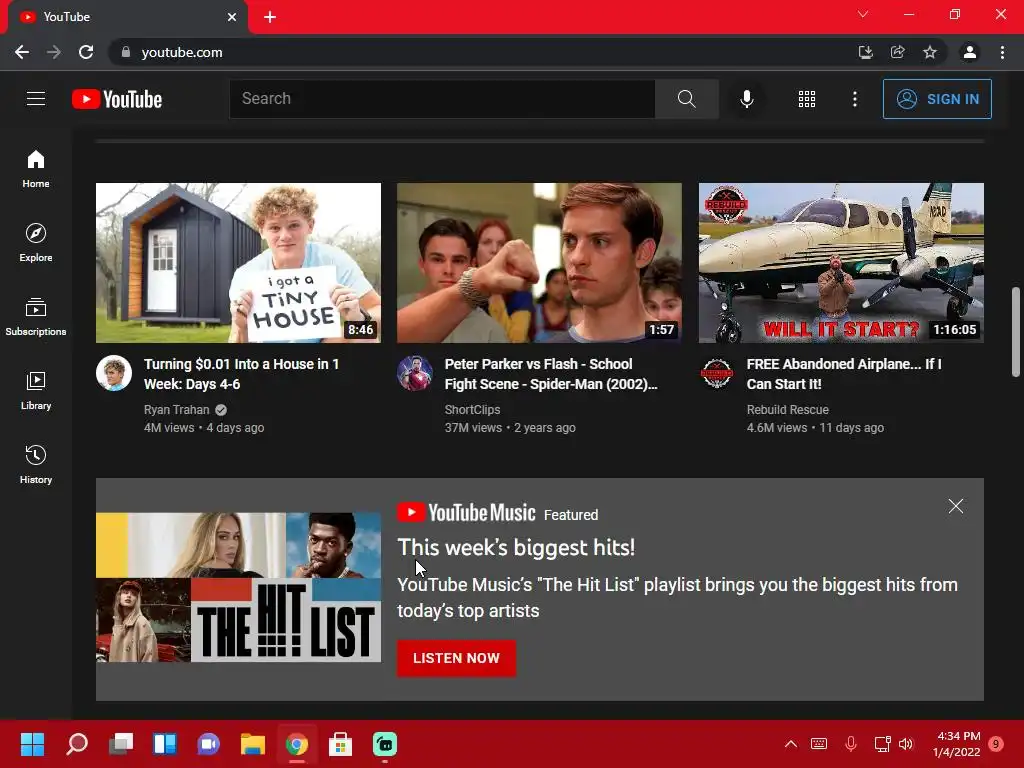
Task: Click 'This week's biggest hits!' heading
Action: (516, 547)
